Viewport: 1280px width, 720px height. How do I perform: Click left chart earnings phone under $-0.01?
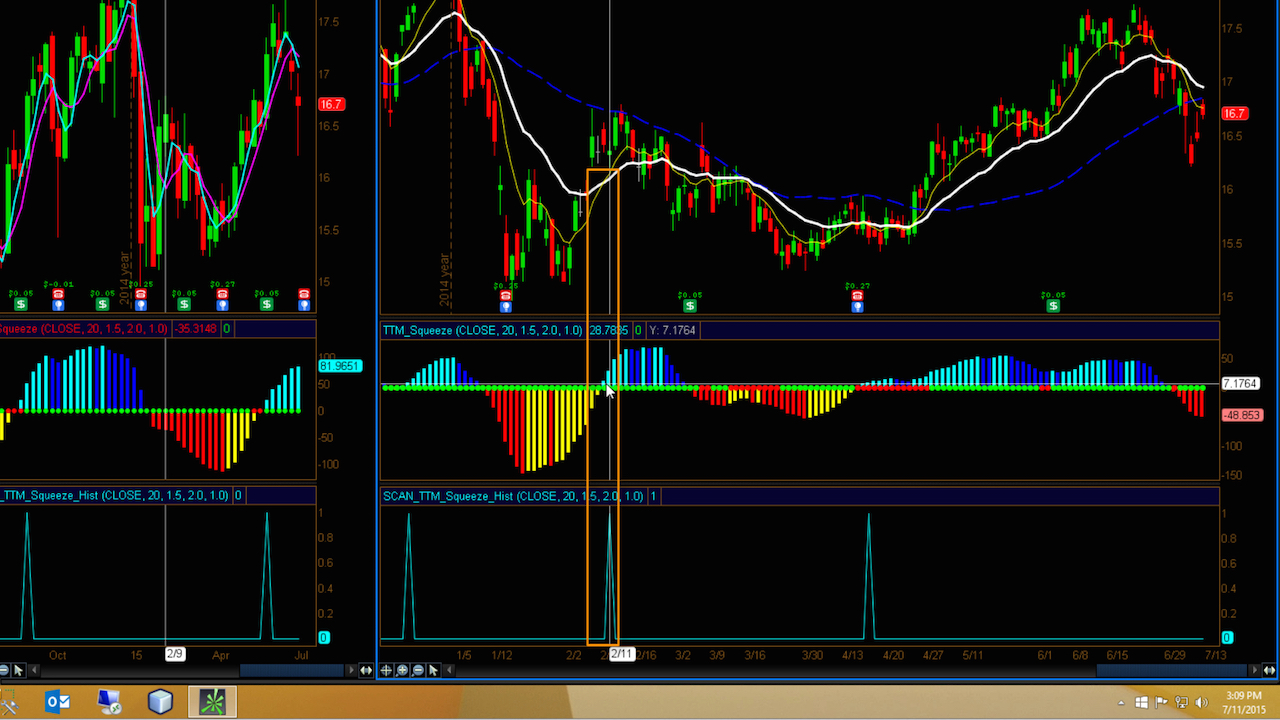coord(59,293)
